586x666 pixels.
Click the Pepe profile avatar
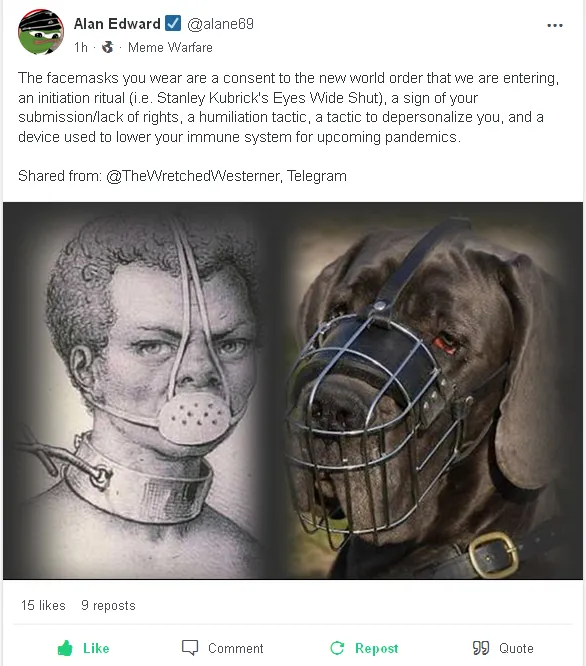pyautogui.click(x=41, y=32)
